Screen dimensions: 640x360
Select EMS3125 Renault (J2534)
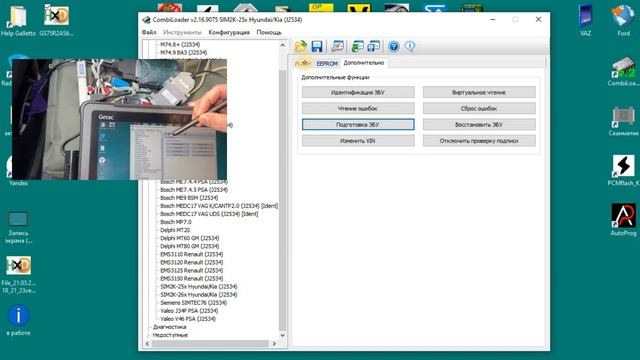pos(191,271)
